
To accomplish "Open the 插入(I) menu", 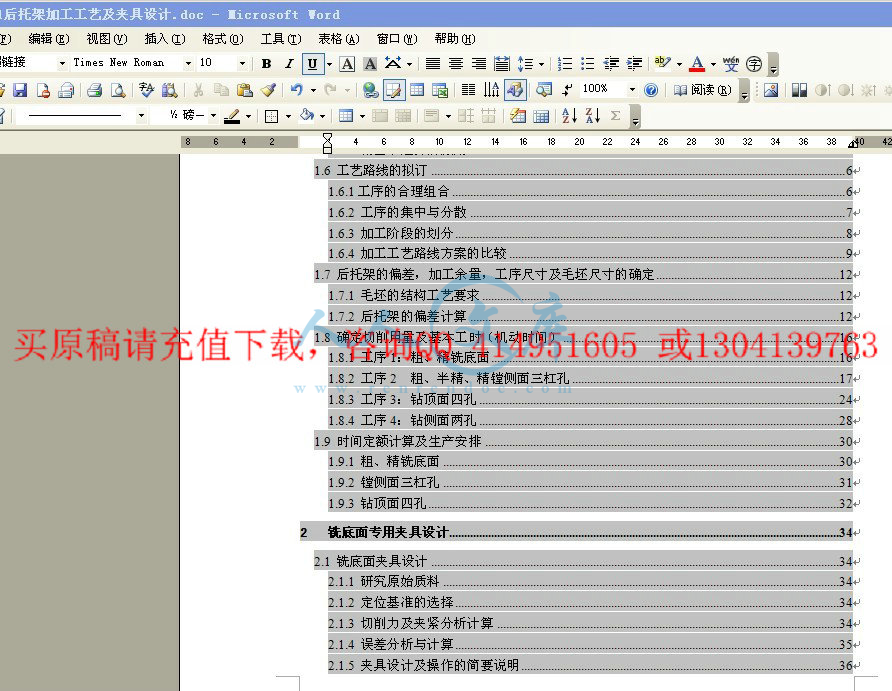I will pyautogui.click(x=165, y=39).
